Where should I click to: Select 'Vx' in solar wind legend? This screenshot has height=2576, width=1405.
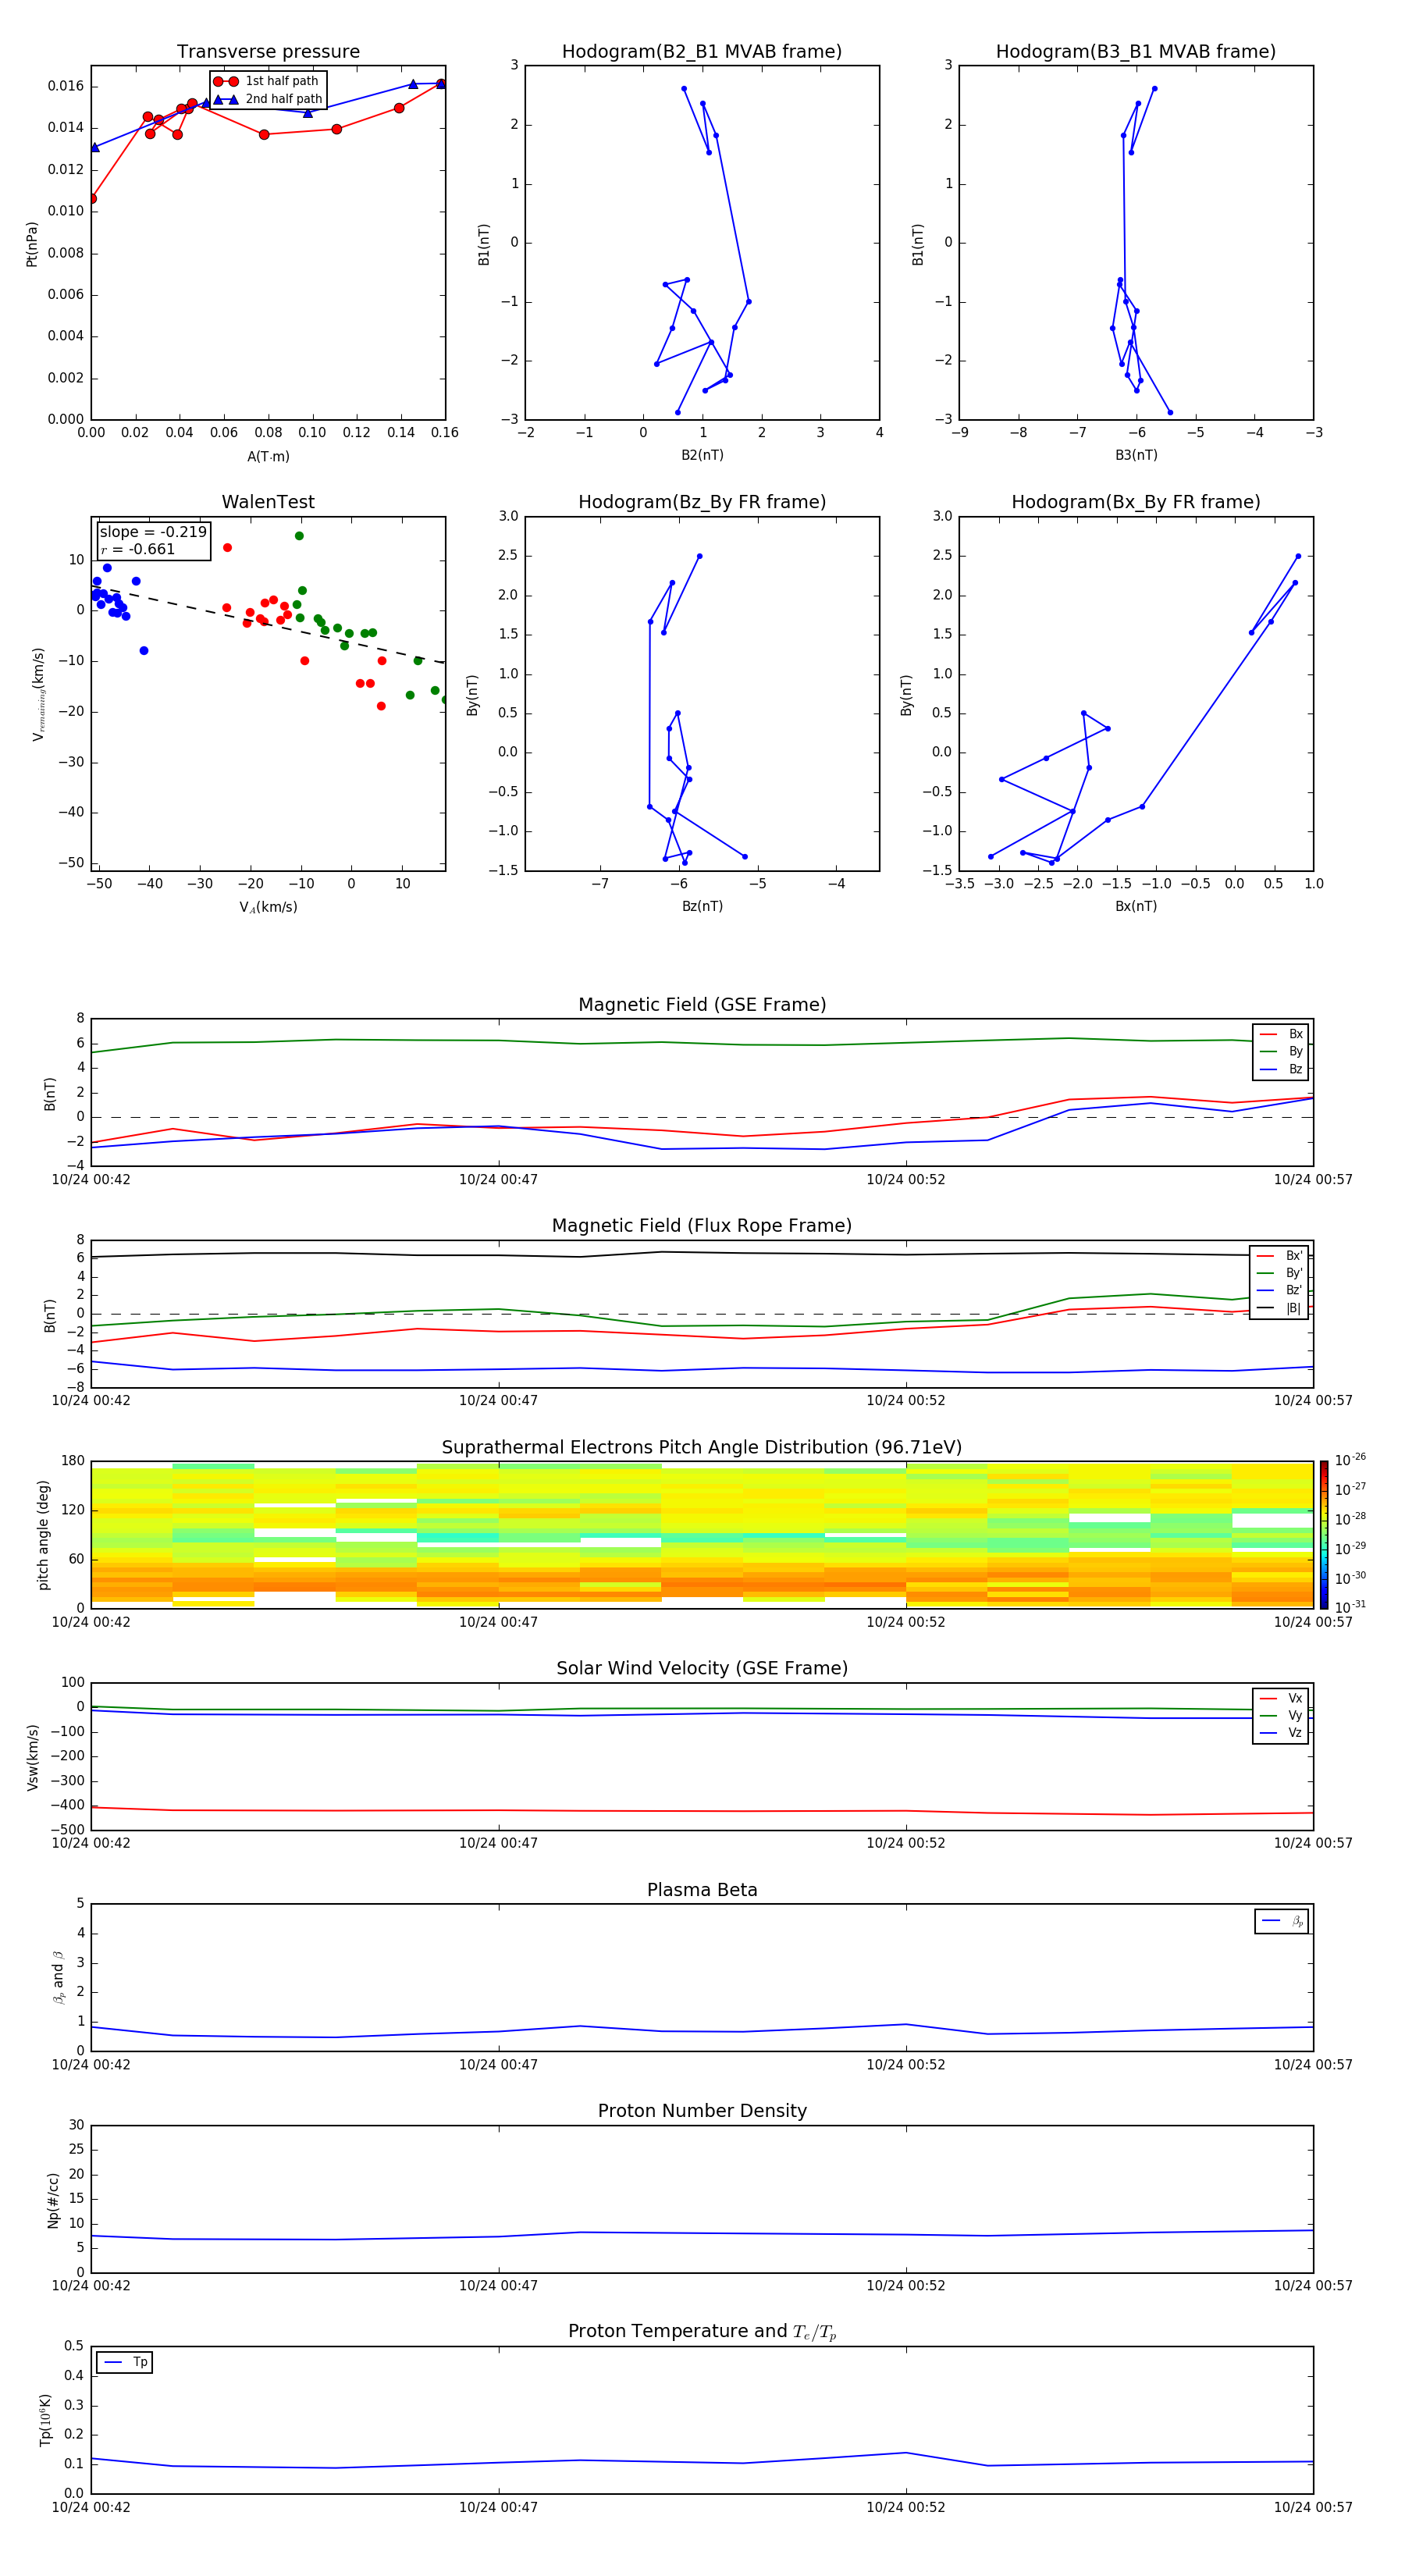pos(1281,1698)
